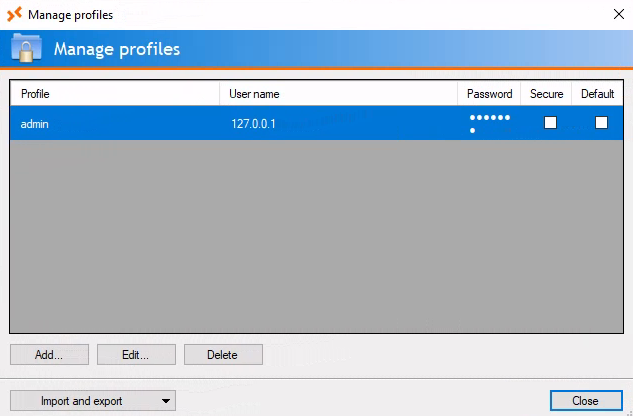Image resolution: width=633 pixels, height=416 pixels.
Task: Click the Add... button
Action: 49,355
